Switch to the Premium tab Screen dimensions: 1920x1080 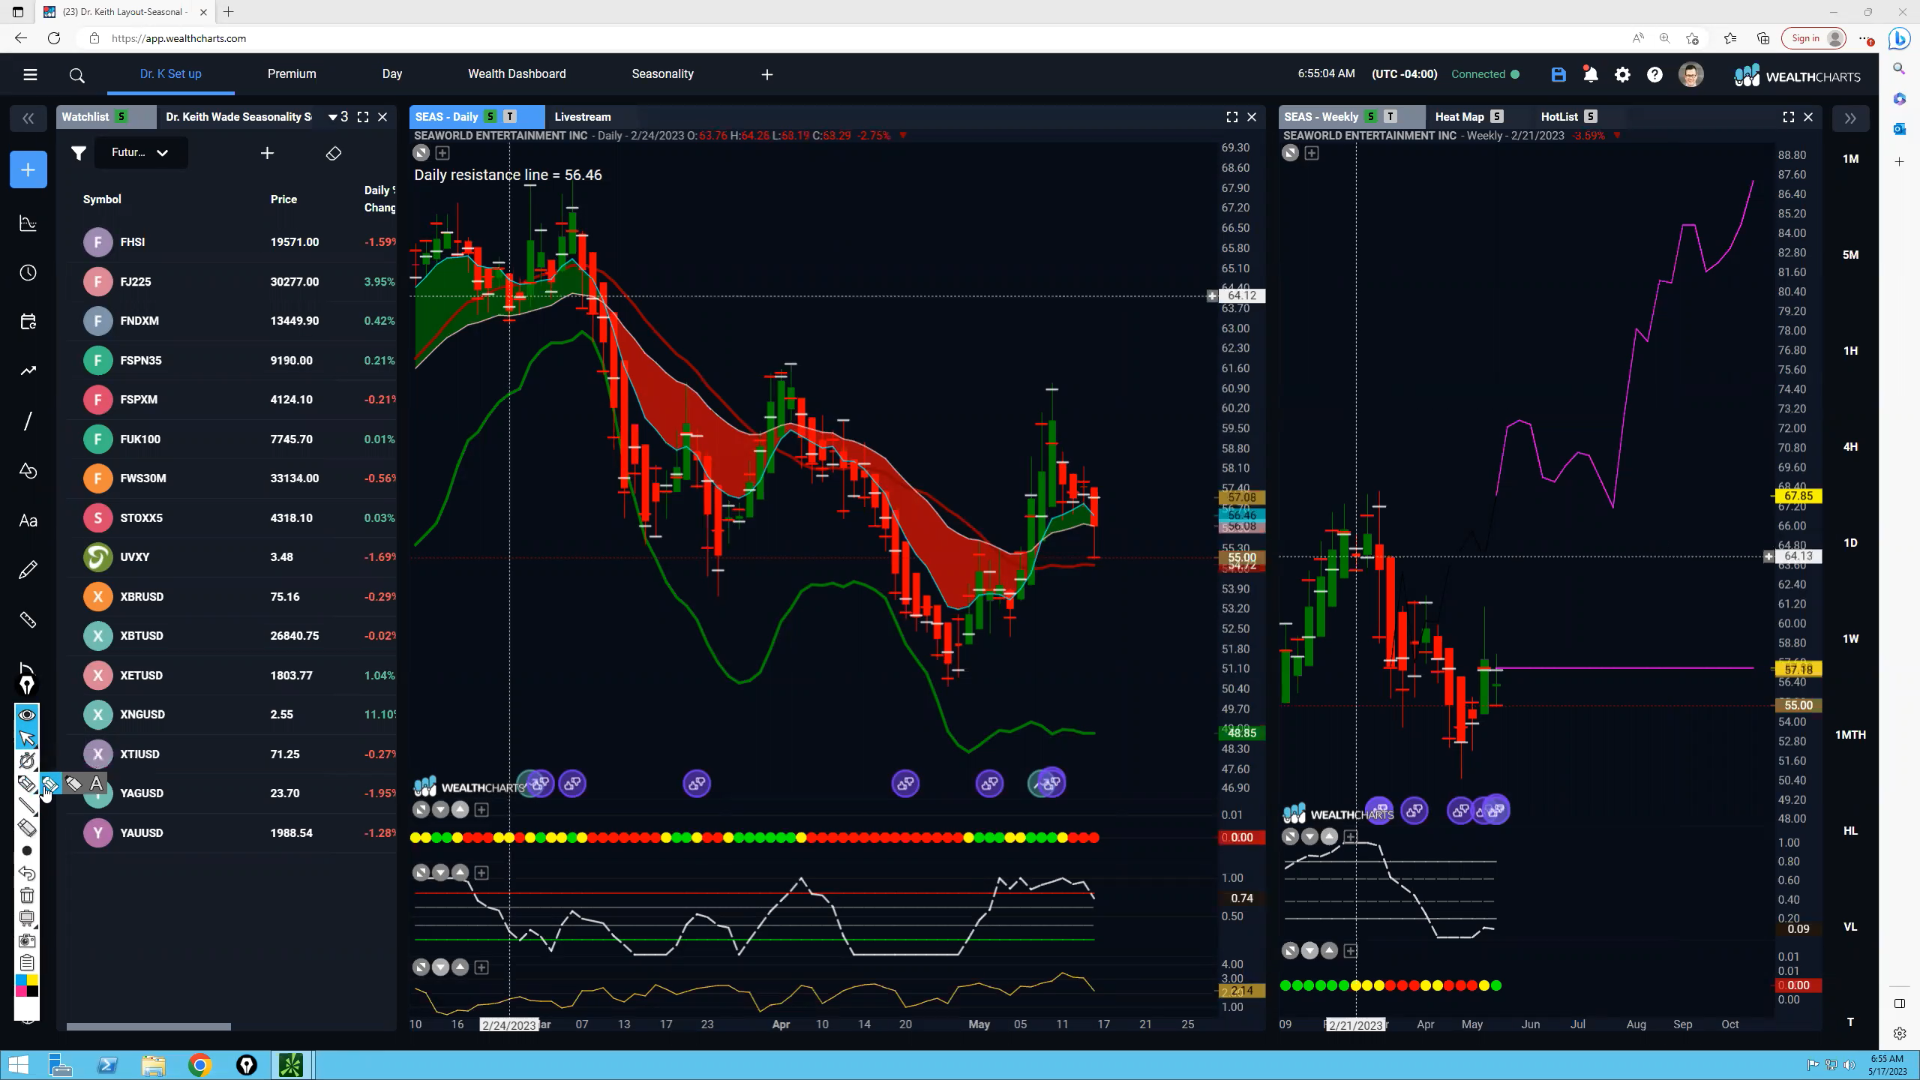coord(292,74)
